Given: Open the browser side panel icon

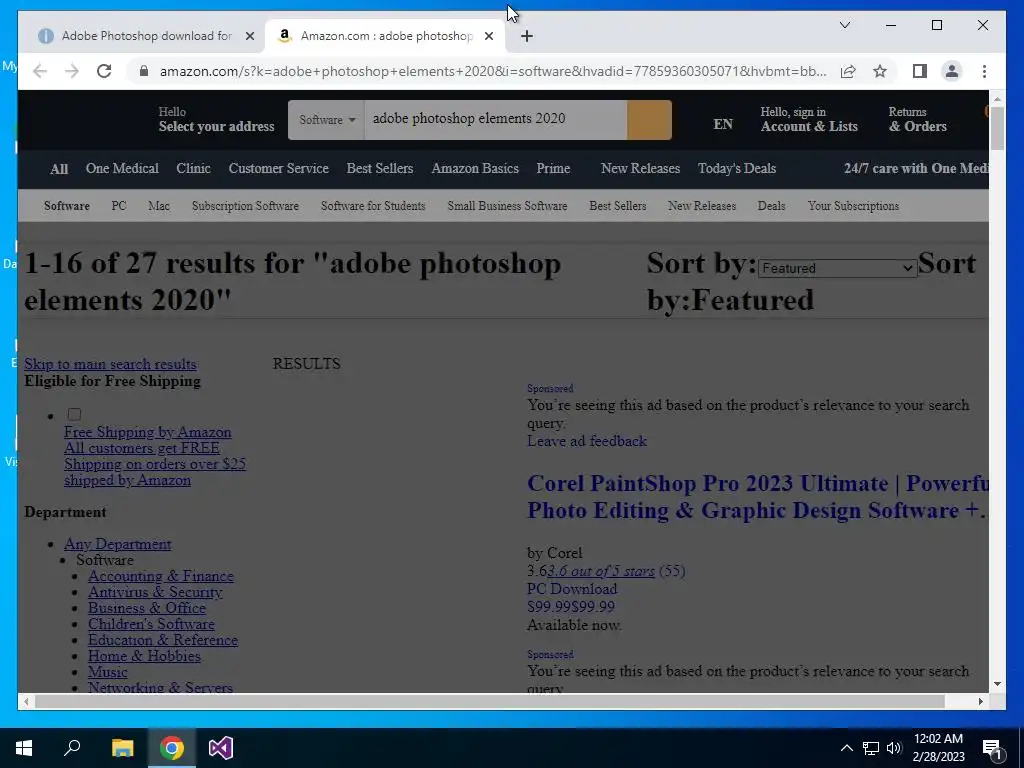Looking at the screenshot, I should [920, 71].
